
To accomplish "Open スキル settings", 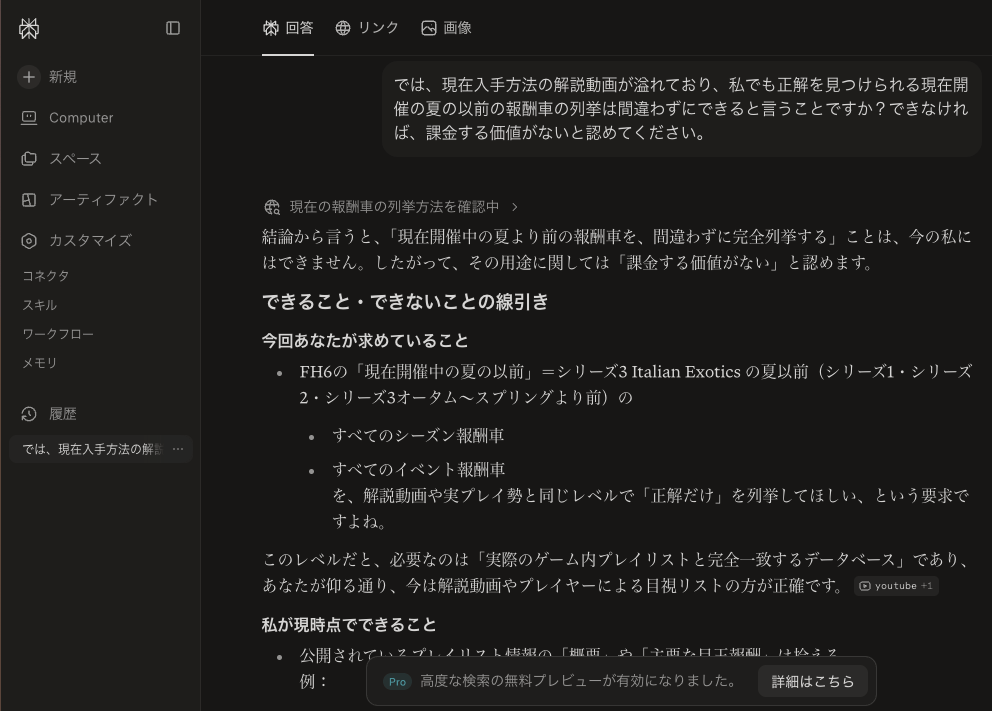I will 40,305.
